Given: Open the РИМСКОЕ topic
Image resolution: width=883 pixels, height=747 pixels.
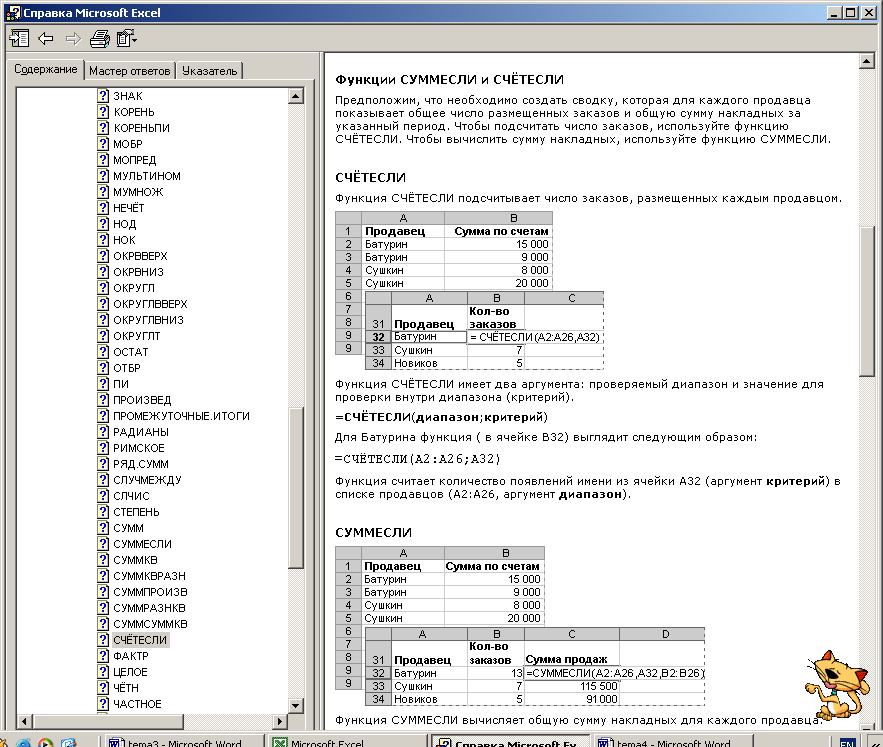Looking at the screenshot, I should coord(139,448).
